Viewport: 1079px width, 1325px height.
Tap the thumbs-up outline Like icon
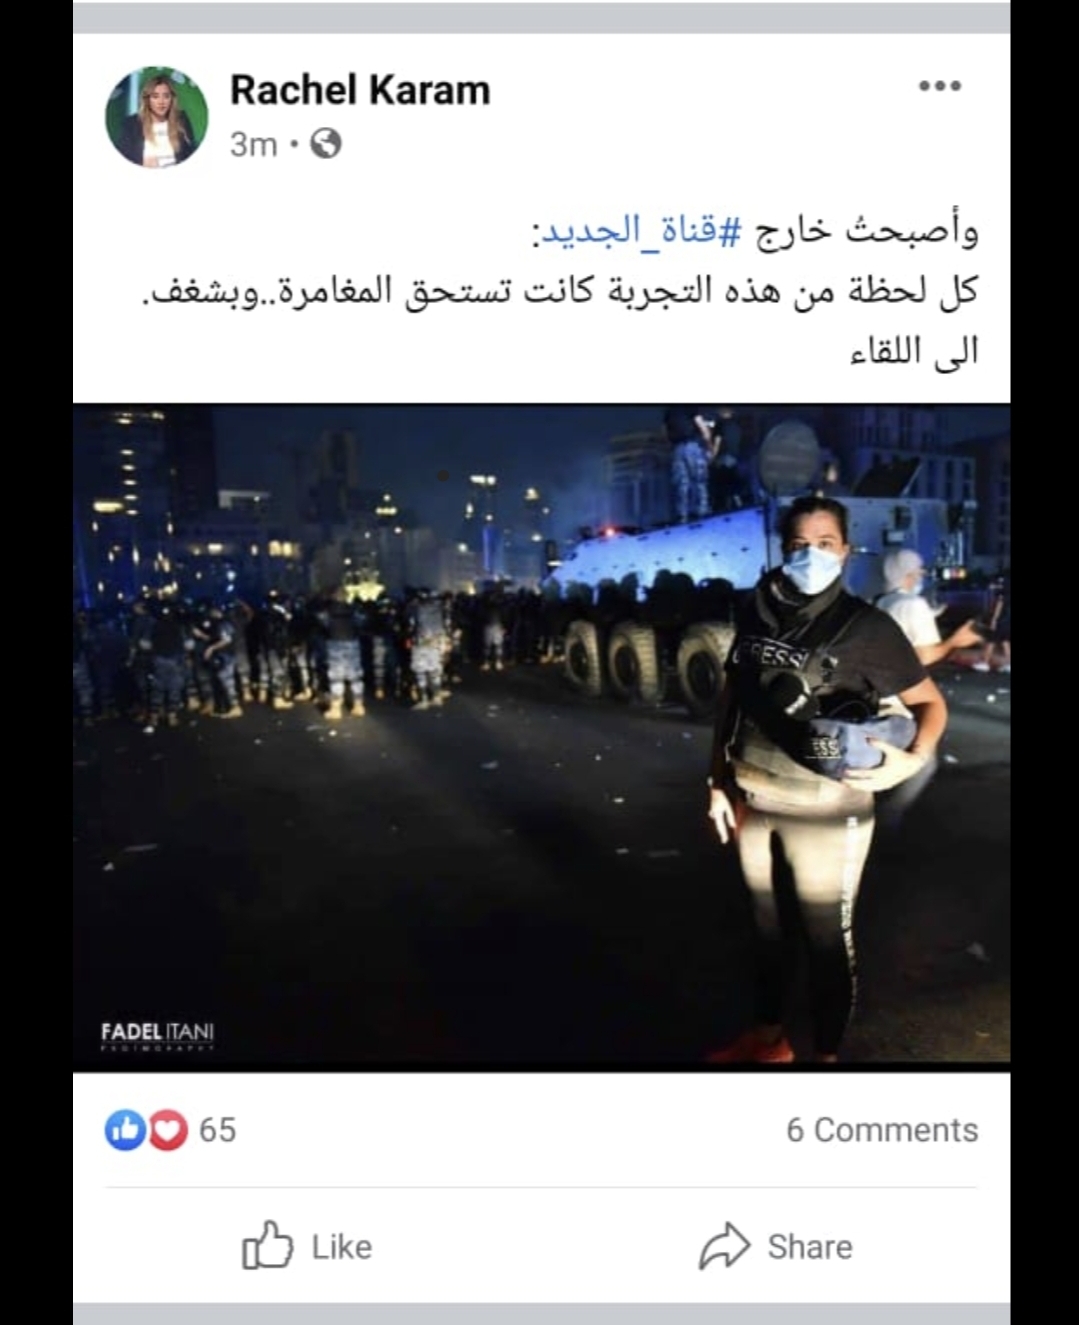(268, 1245)
